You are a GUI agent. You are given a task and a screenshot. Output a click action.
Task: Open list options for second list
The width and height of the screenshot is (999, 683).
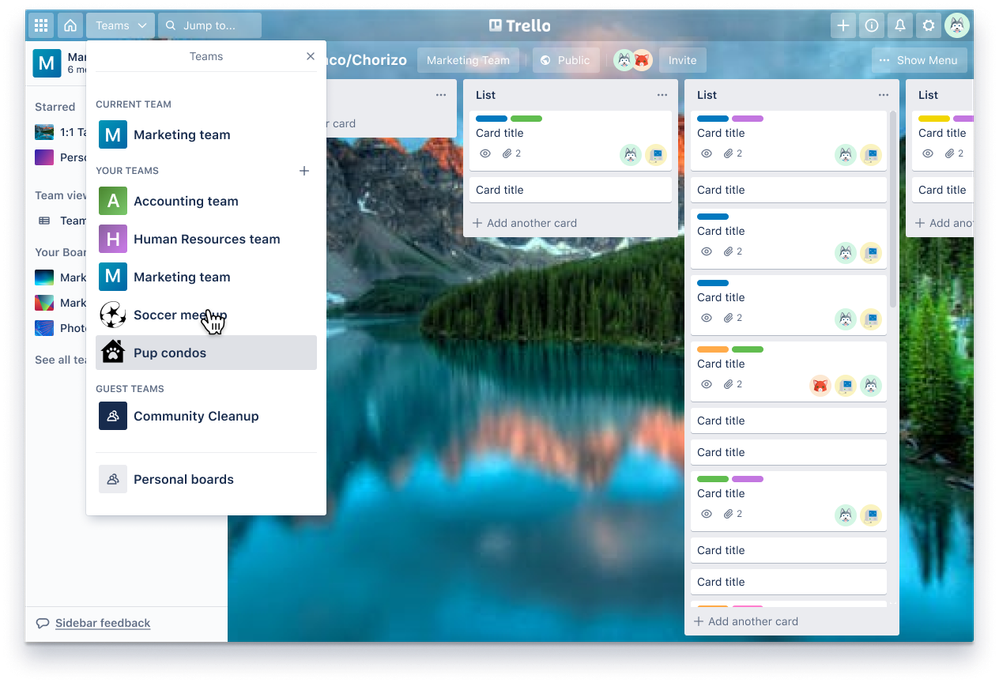pos(662,95)
